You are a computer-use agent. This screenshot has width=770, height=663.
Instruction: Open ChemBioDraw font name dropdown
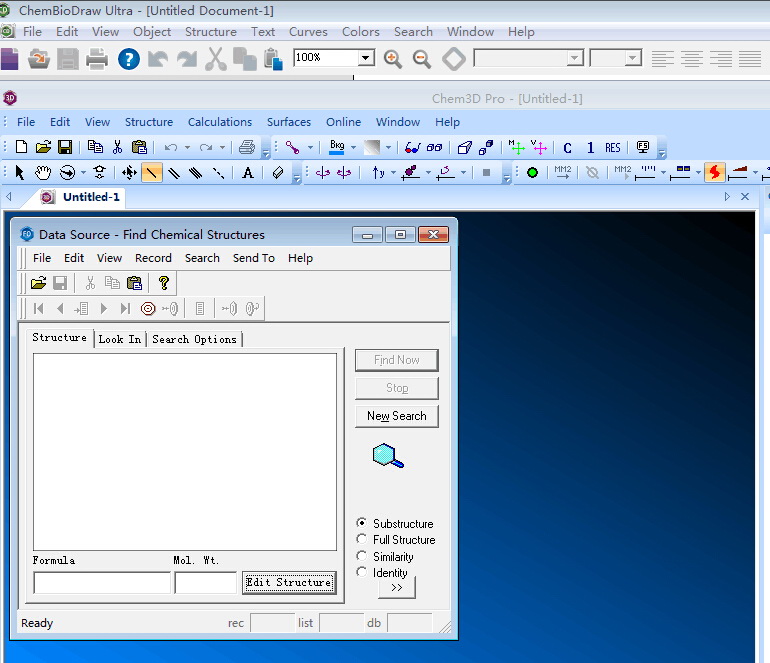pyautogui.click(x=575, y=58)
